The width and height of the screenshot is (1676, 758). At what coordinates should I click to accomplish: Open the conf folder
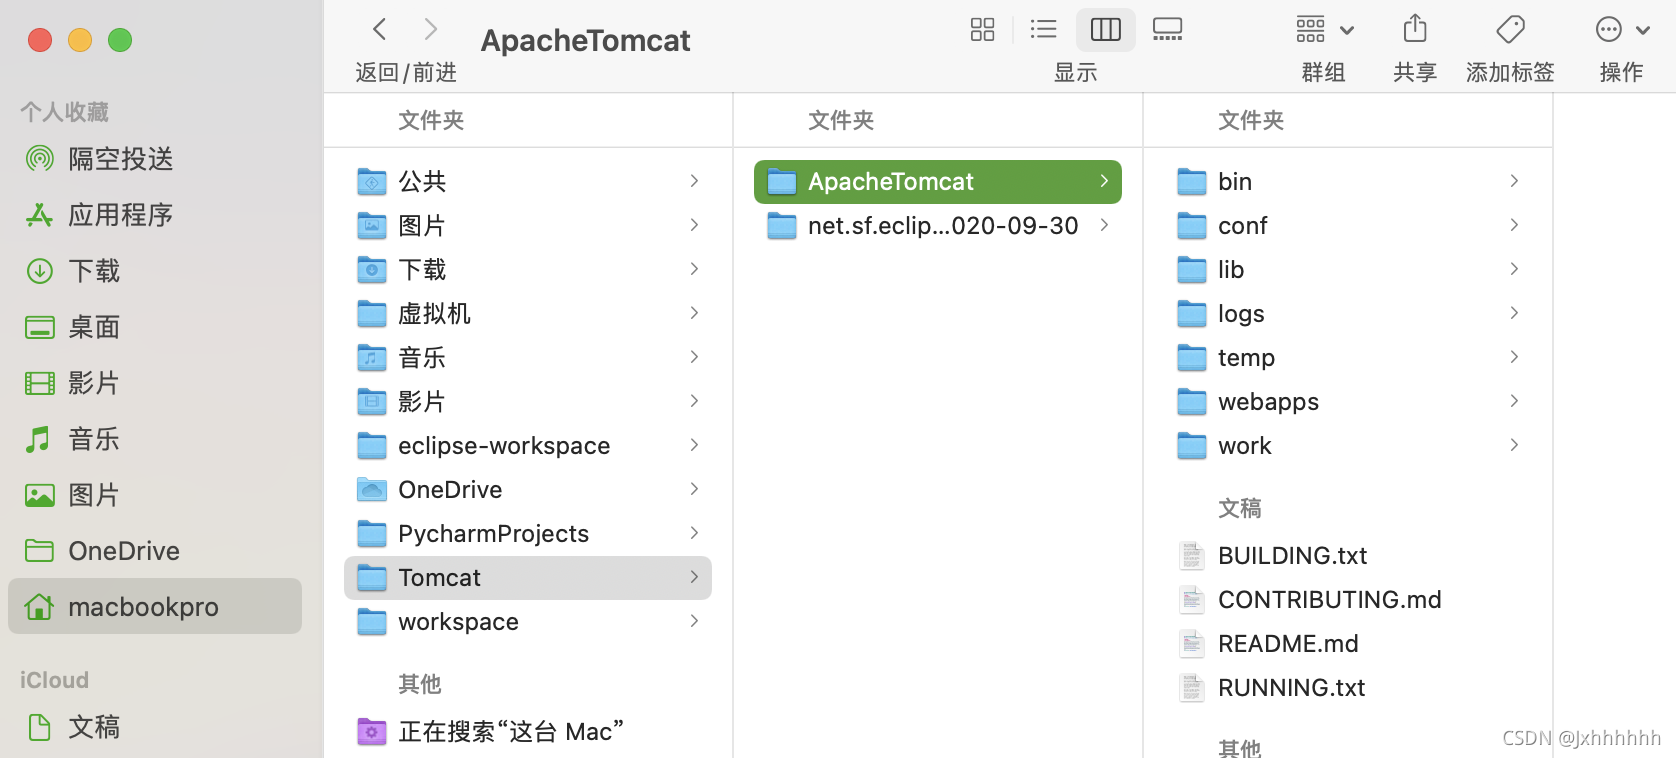pos(1347,225)
